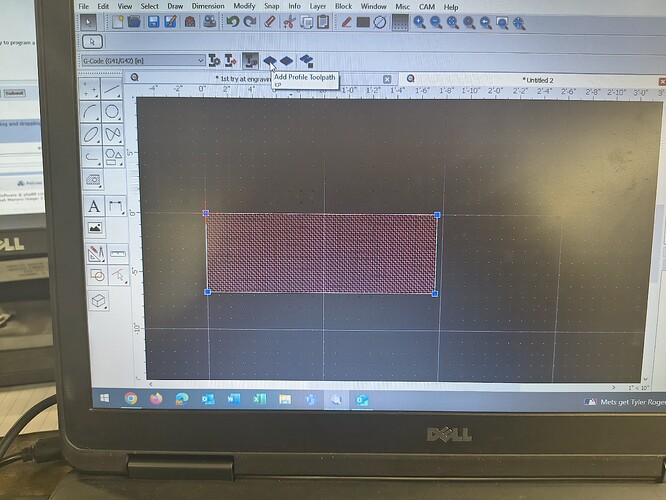
Task: Click the pan-zoom icon at toolbar end
Action: [x=519, y=23]
